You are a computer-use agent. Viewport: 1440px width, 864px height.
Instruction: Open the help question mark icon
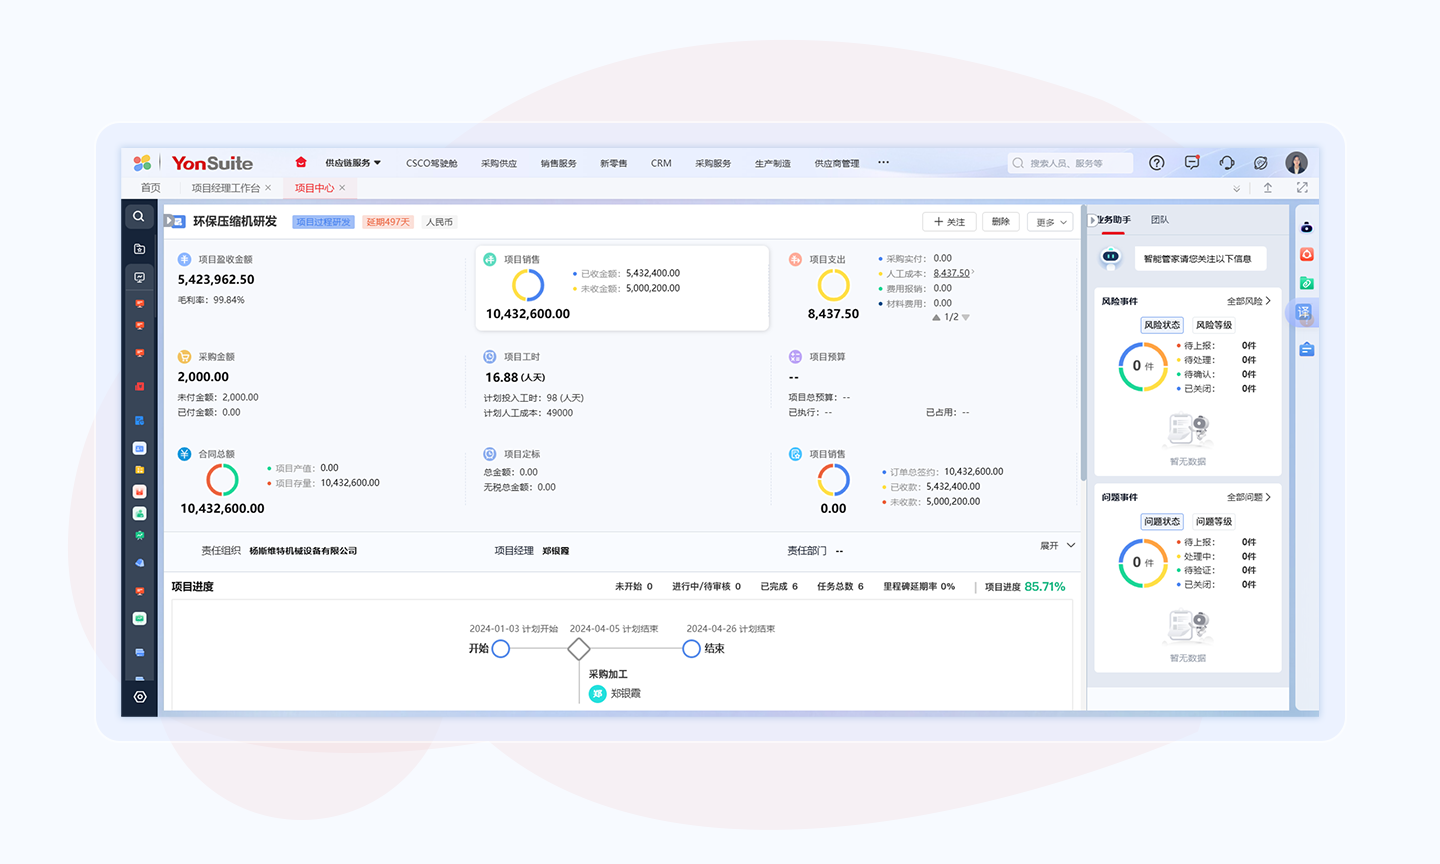1156,163
